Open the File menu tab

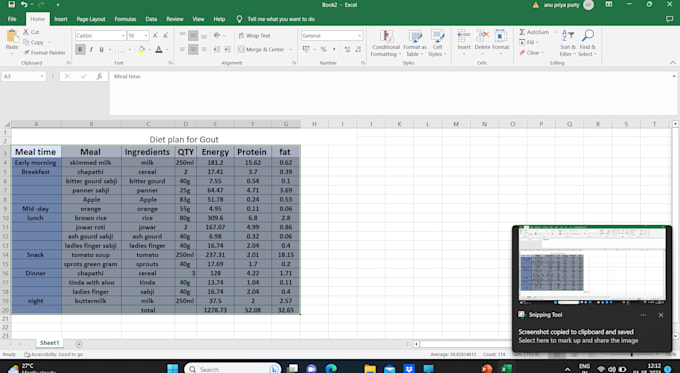click(12, 19)
